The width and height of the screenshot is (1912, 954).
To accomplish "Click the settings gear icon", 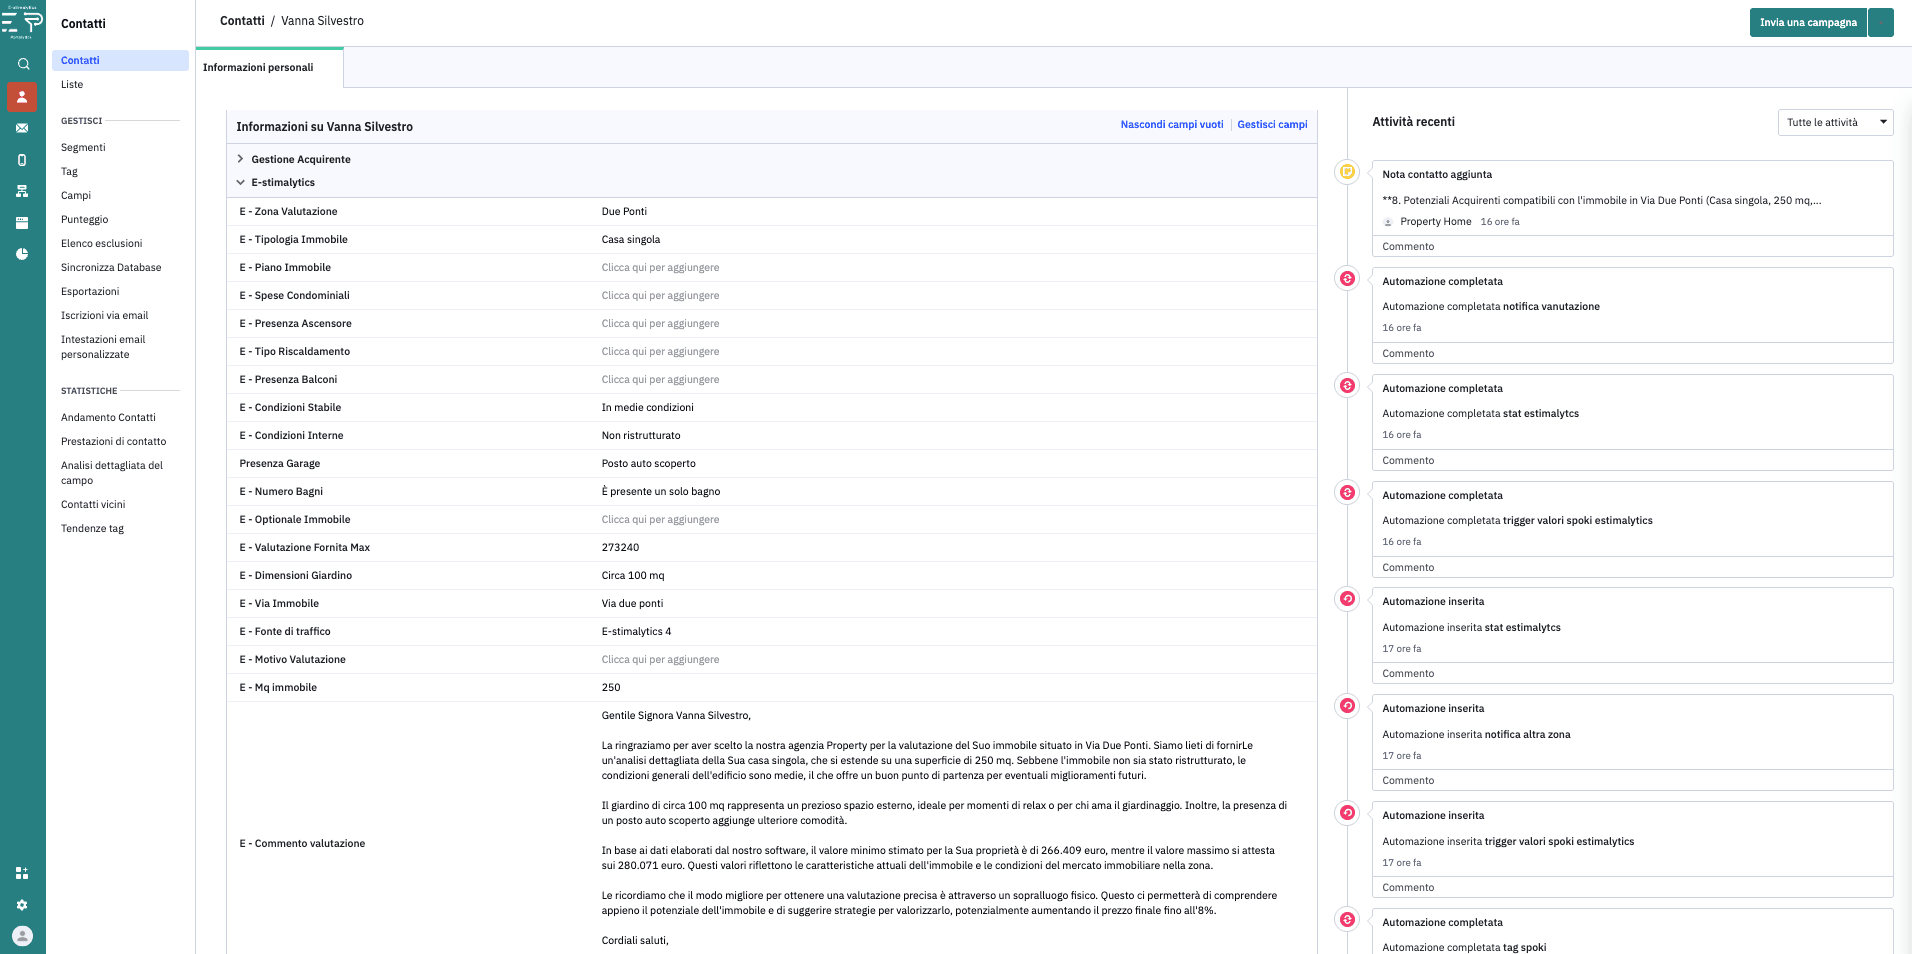I will click(22, 905).
